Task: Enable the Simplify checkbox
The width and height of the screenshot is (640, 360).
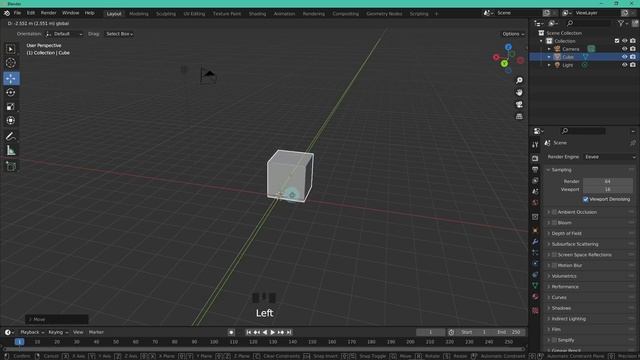Action: [x=554, y=340]
